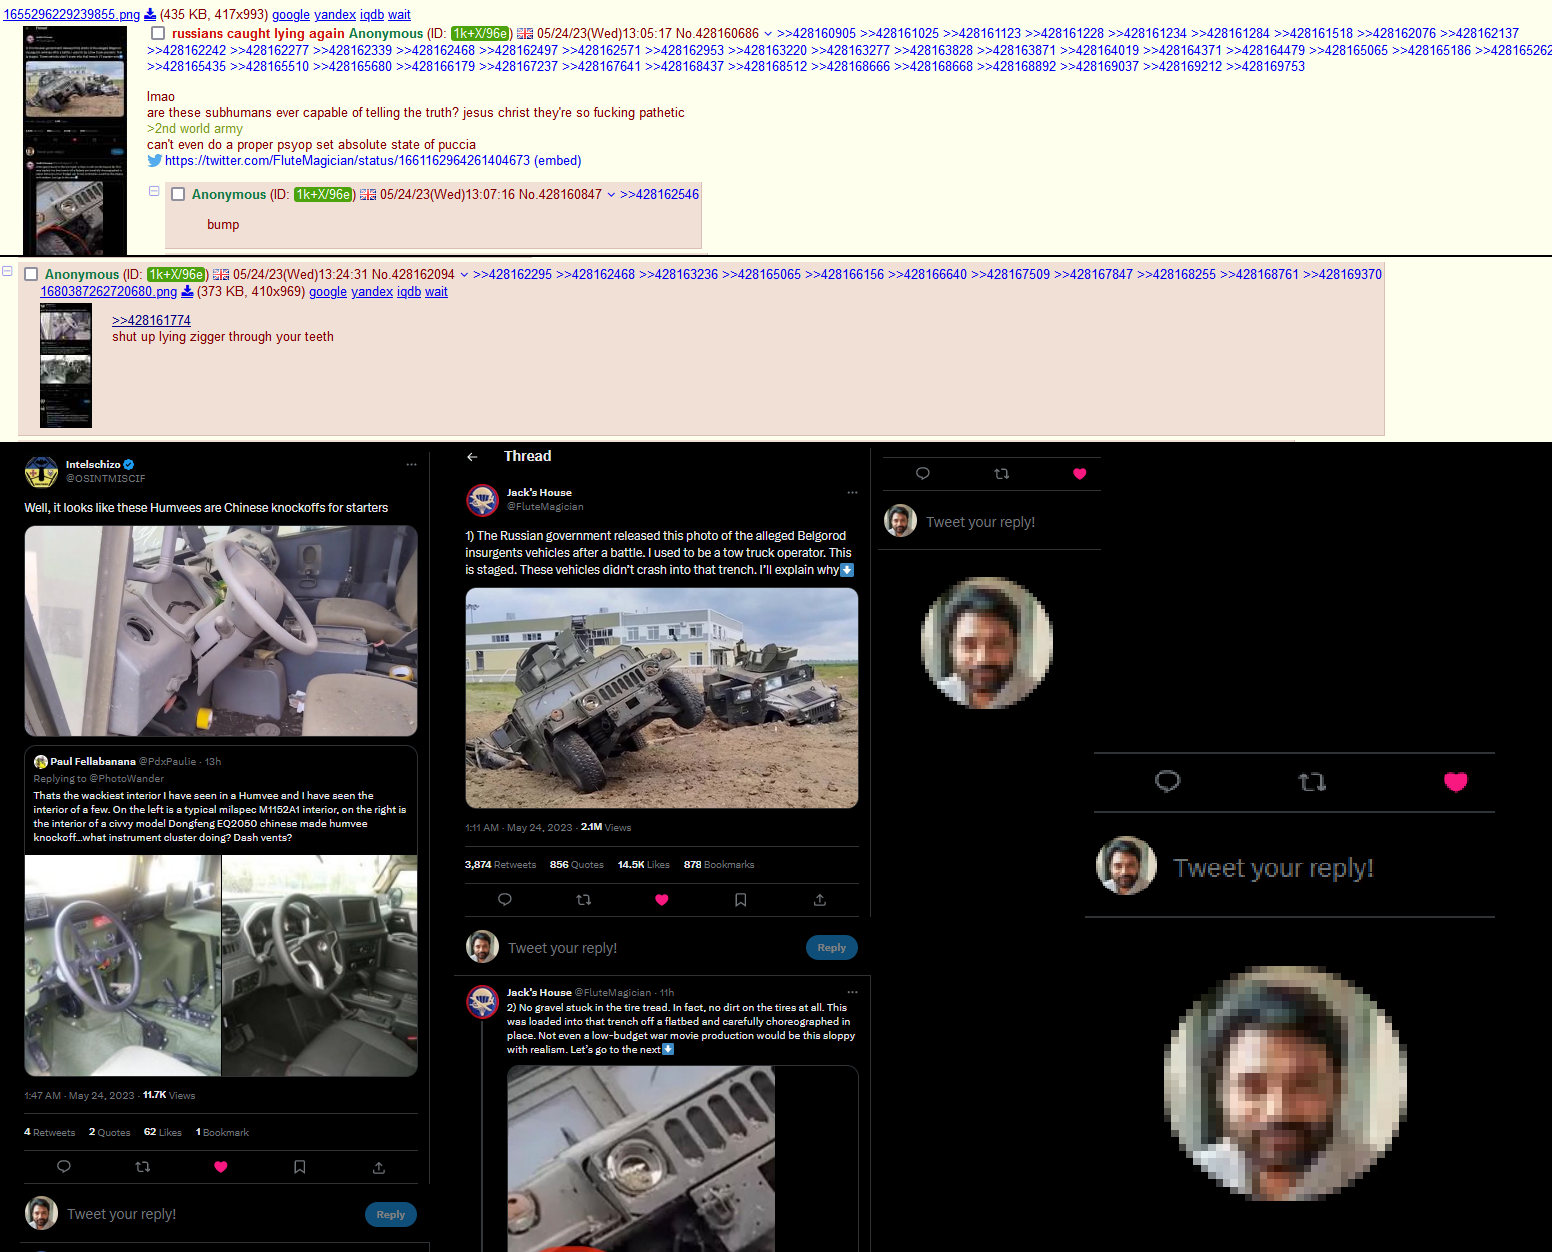This screenshot has height=1252, width=1552.
Task: Click the large retweet icon in the zoomed-in panel
Action: pos(1312,782)
